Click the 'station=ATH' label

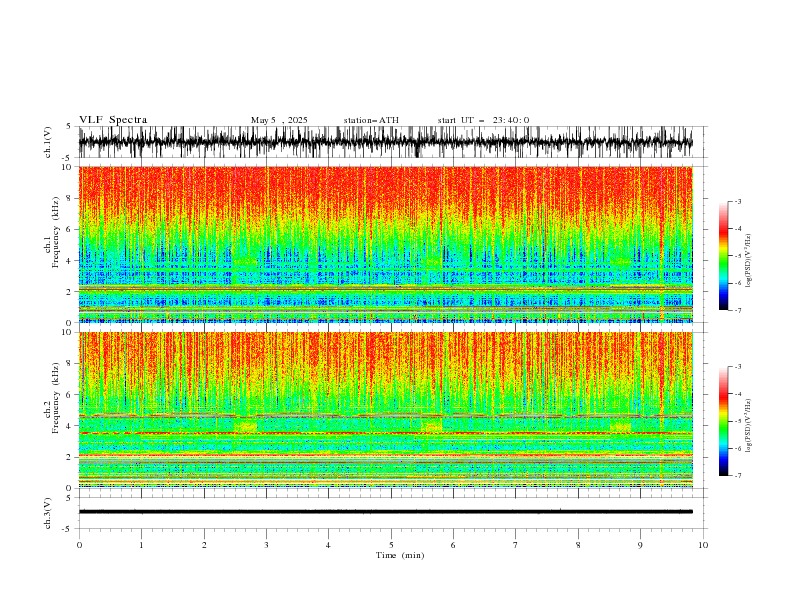371,120
